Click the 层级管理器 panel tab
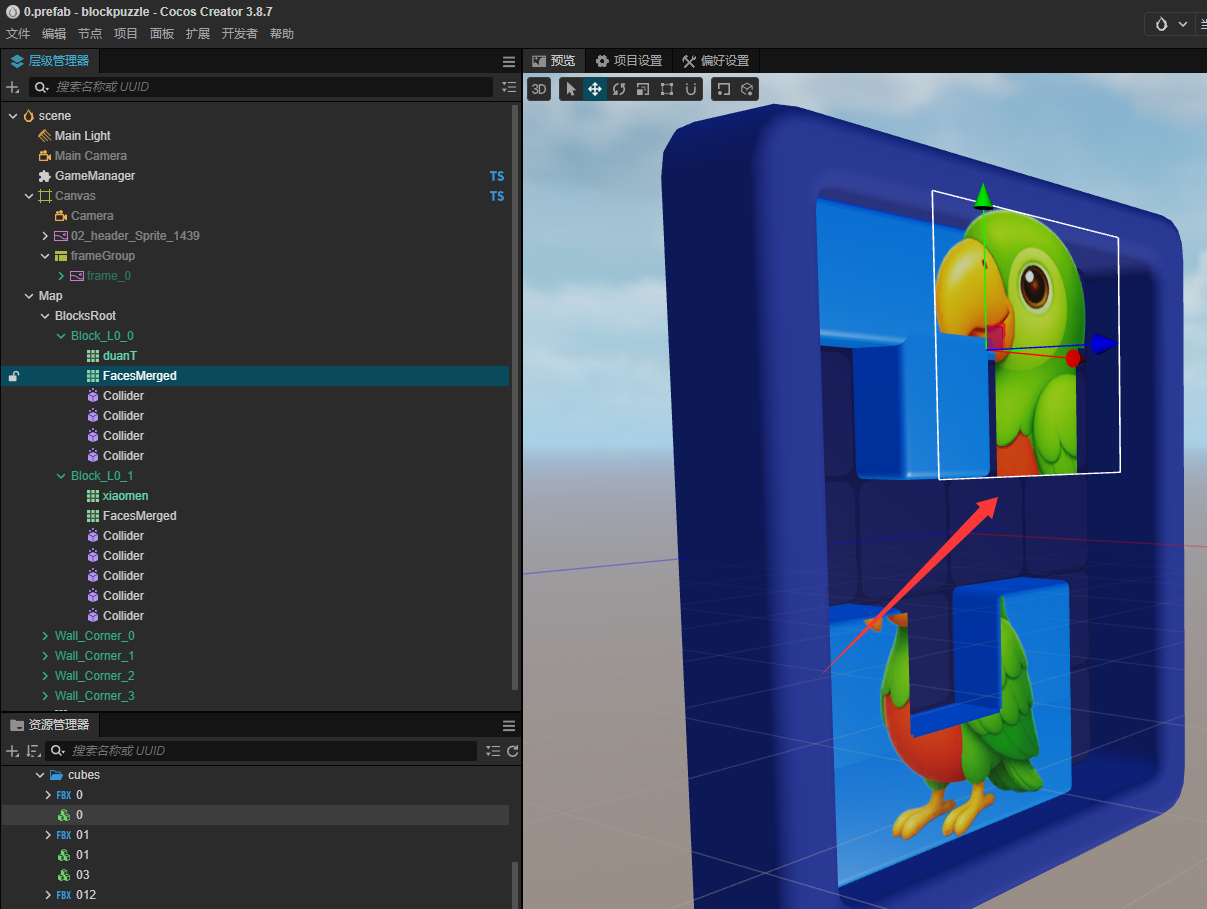 [50, 61]
